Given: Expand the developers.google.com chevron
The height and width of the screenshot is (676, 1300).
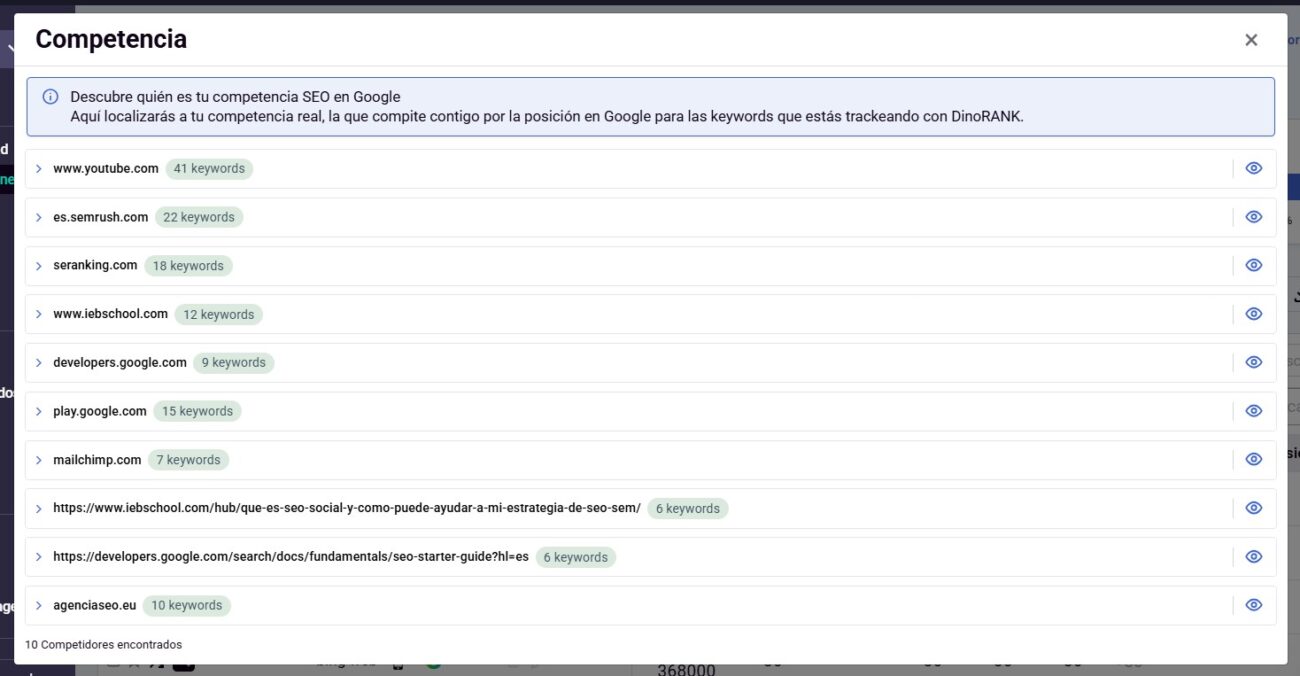Looking at the screenshot, I should point(39,363).
